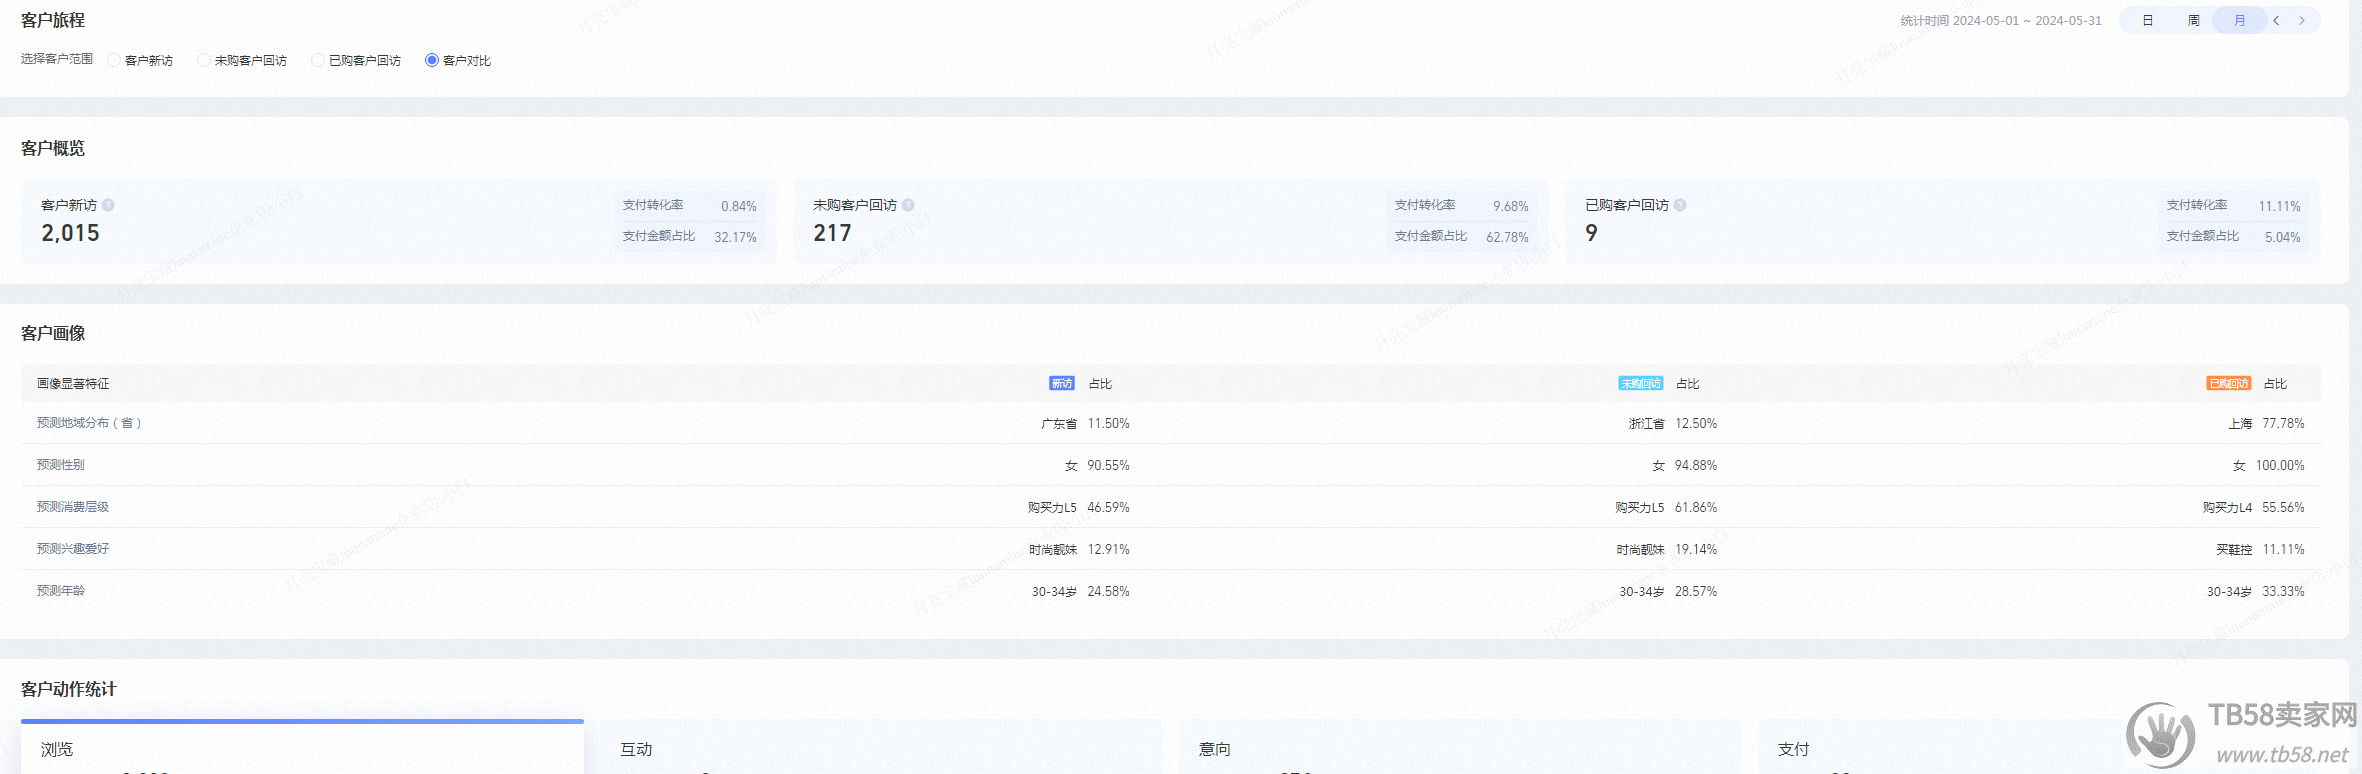Click the orange 已购回访 badge
2362x774 pixels.
2228,384
